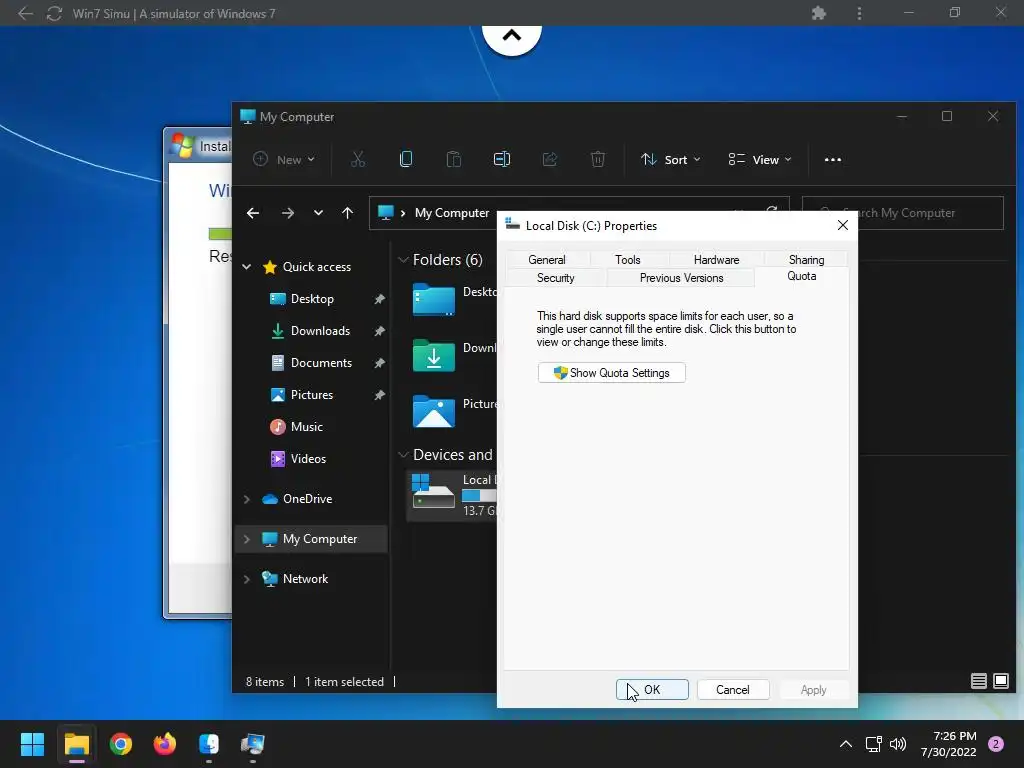Open the View dropdown
The height and width of the screenshot is (768, 1024).
click(x=760, y=159)
